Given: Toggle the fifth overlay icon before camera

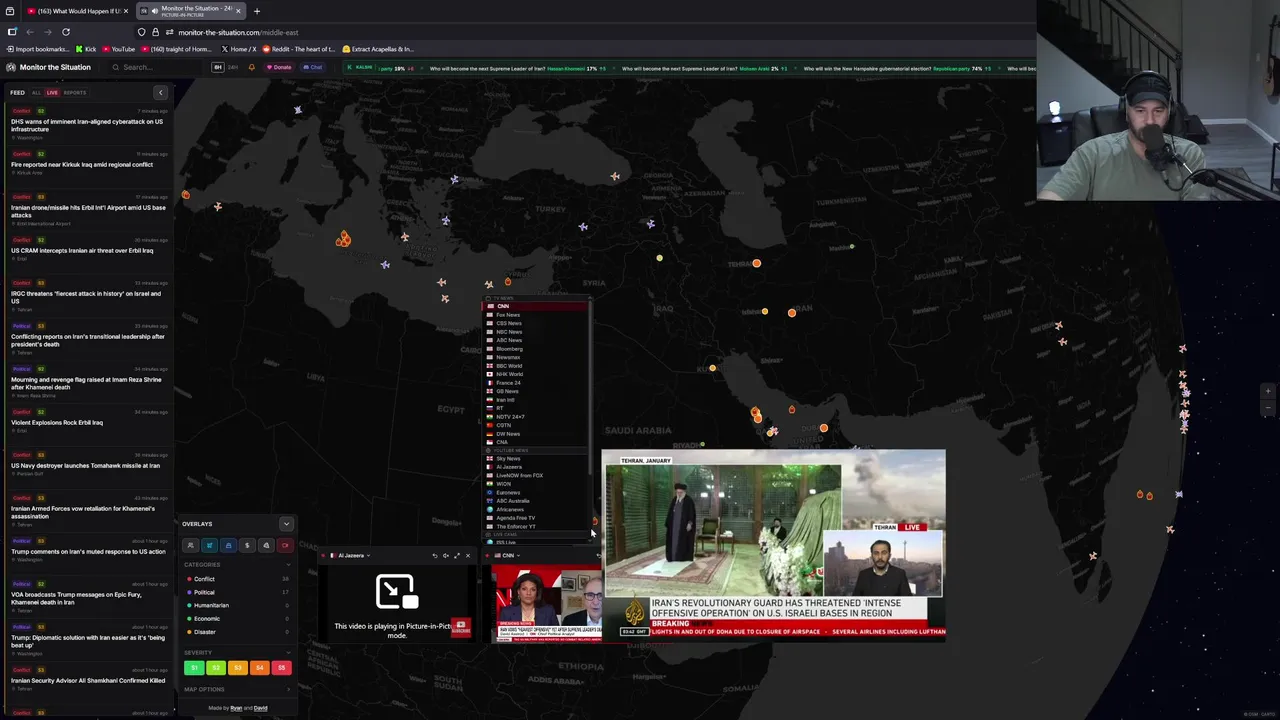Looking at the screenshot, I should [266, 545].
